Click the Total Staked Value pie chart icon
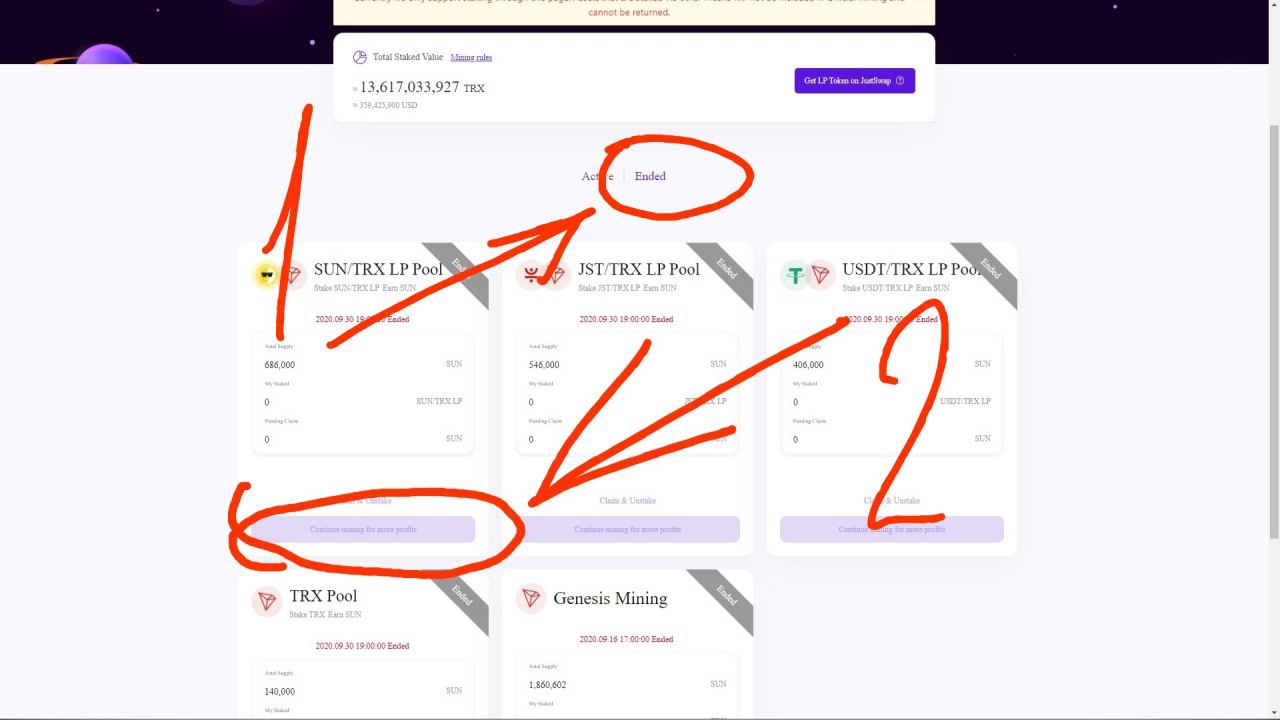 coord(360,57)
